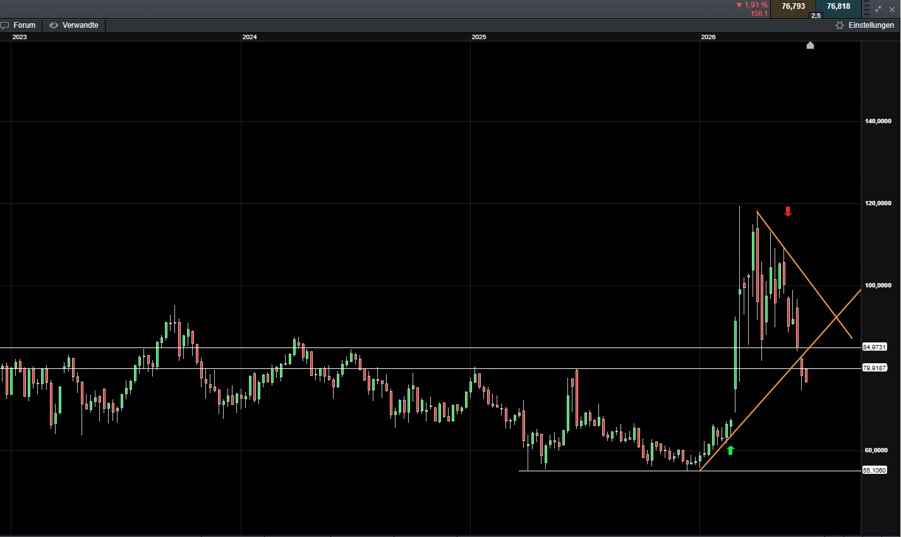Click the 100,0000 axis label
901x537 pixels.
[877, 285]
